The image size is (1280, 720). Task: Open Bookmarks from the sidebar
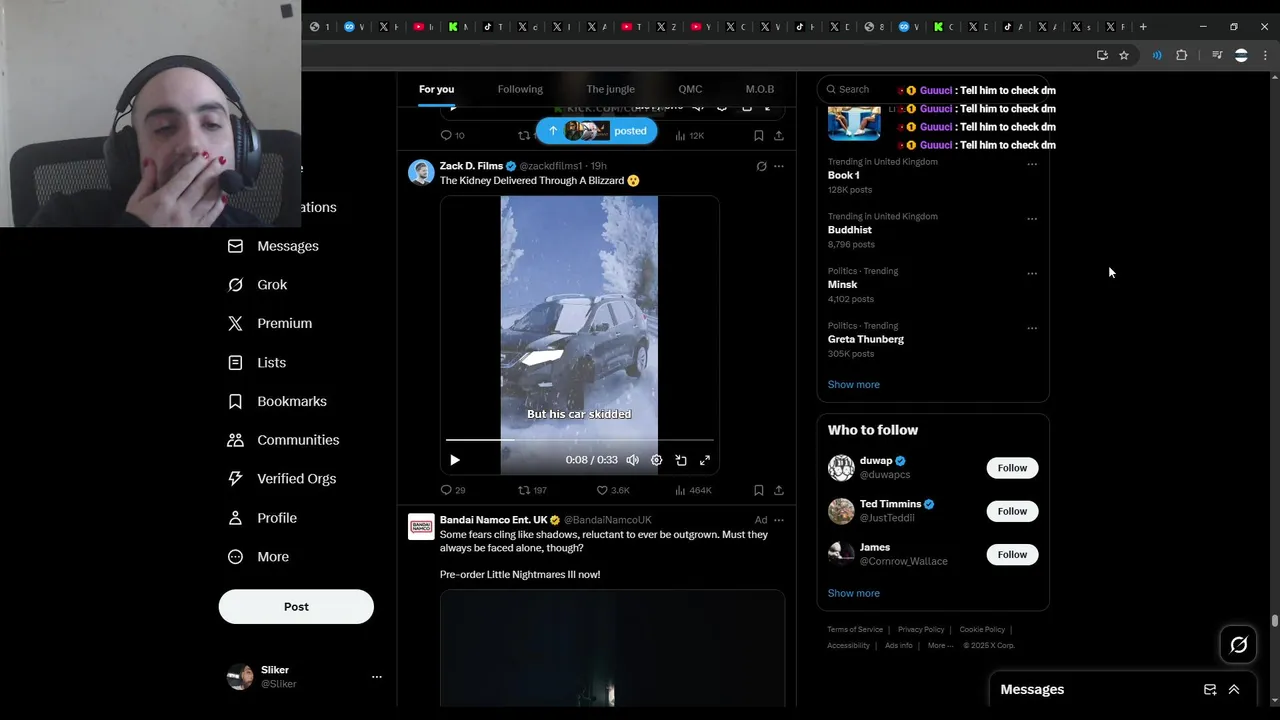[277, 401]
